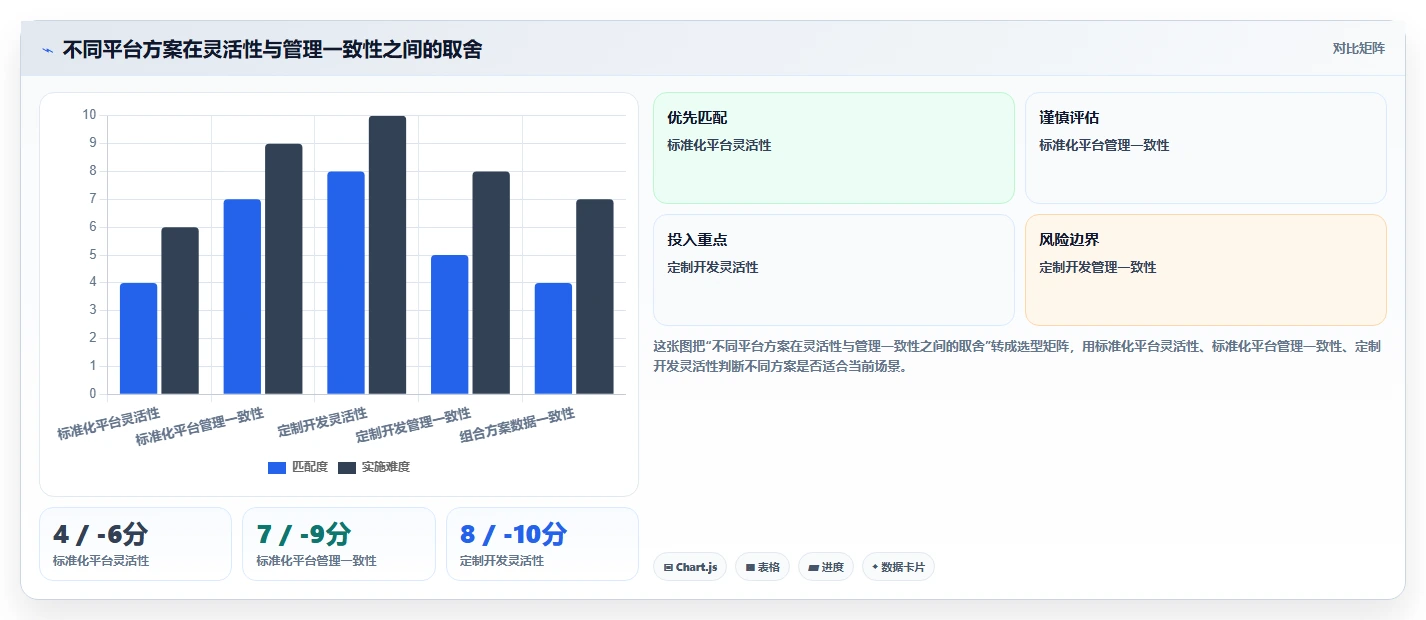Open the 风险边界 matrix card
The height and width of the screenshot is (620, 1426).
(1206, 270)
